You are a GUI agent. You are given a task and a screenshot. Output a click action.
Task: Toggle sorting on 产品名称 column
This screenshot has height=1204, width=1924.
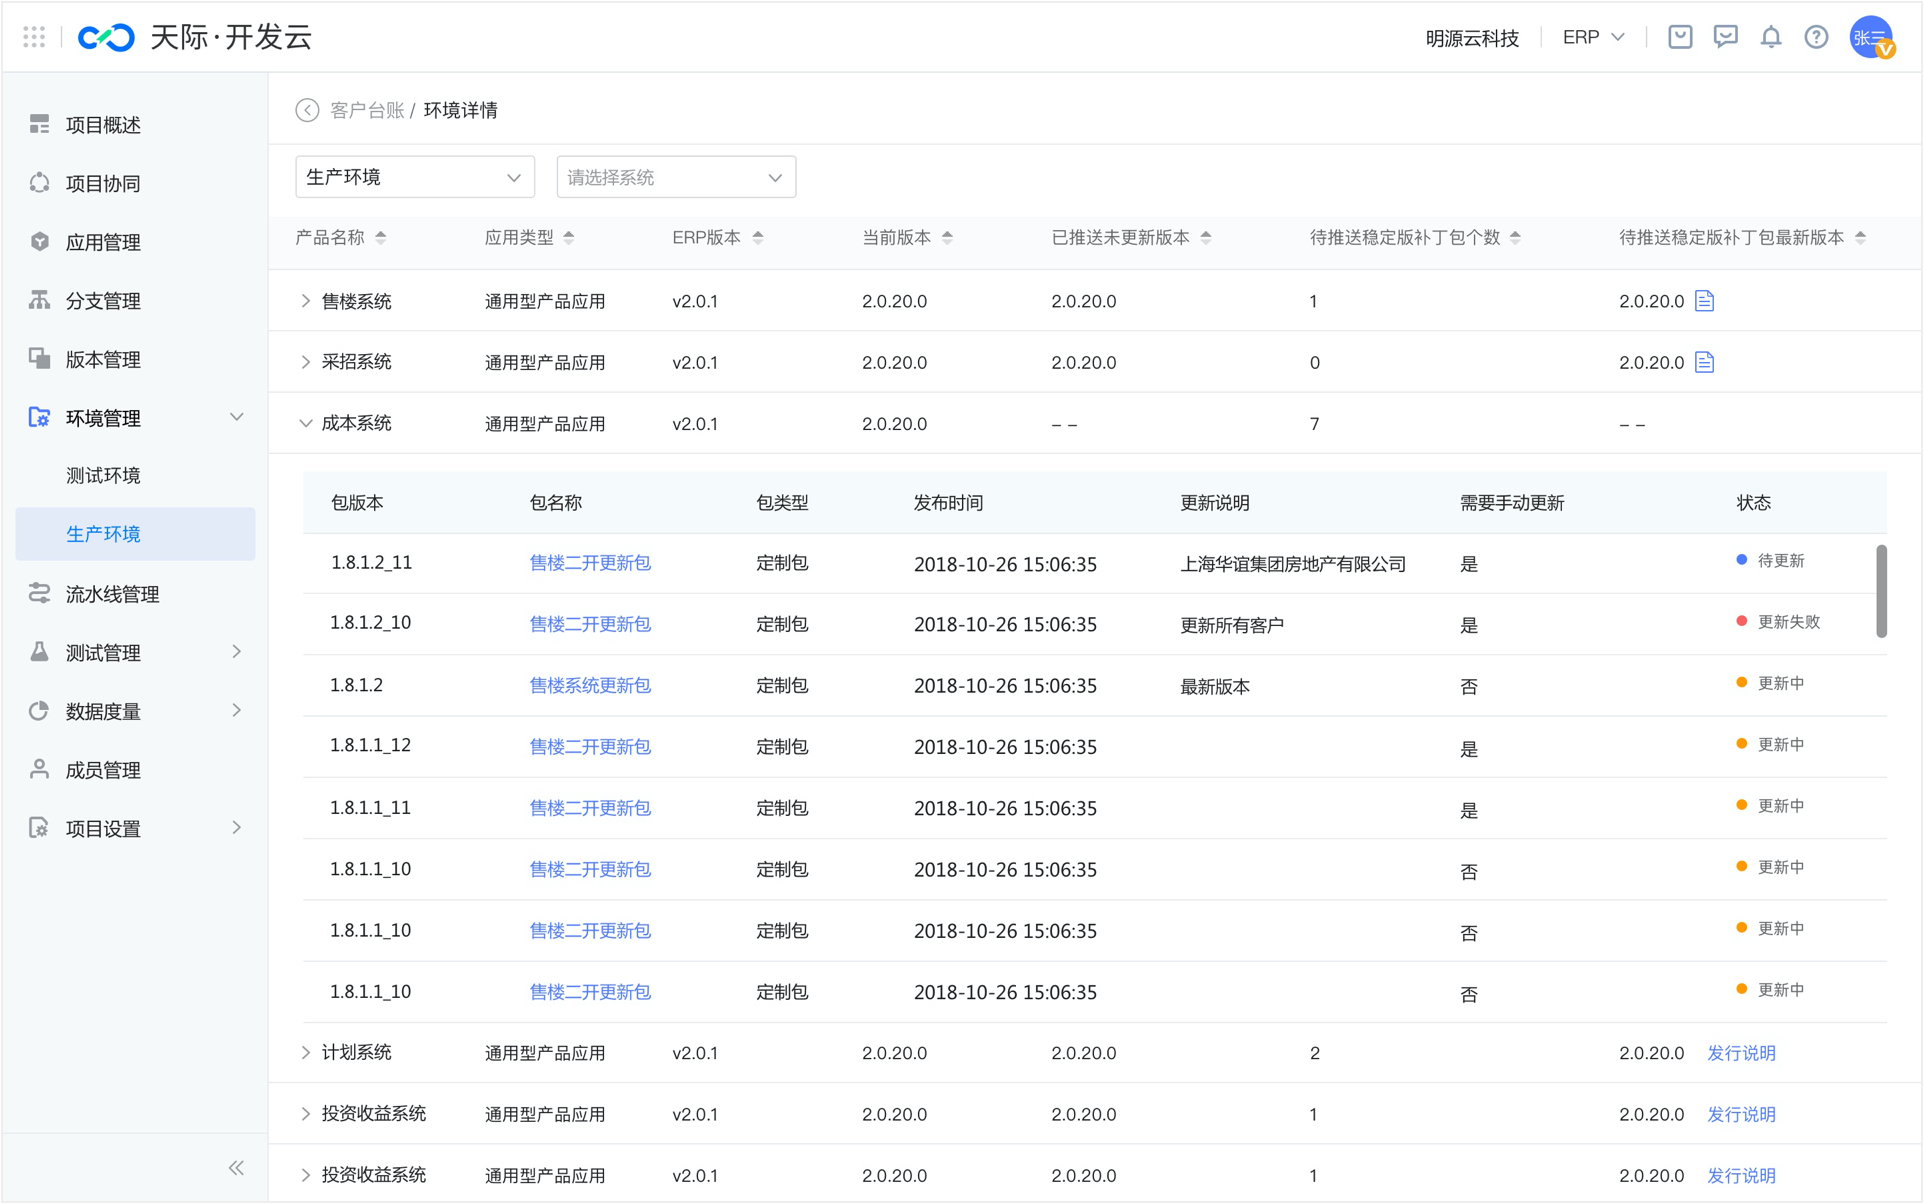(381, 237)
